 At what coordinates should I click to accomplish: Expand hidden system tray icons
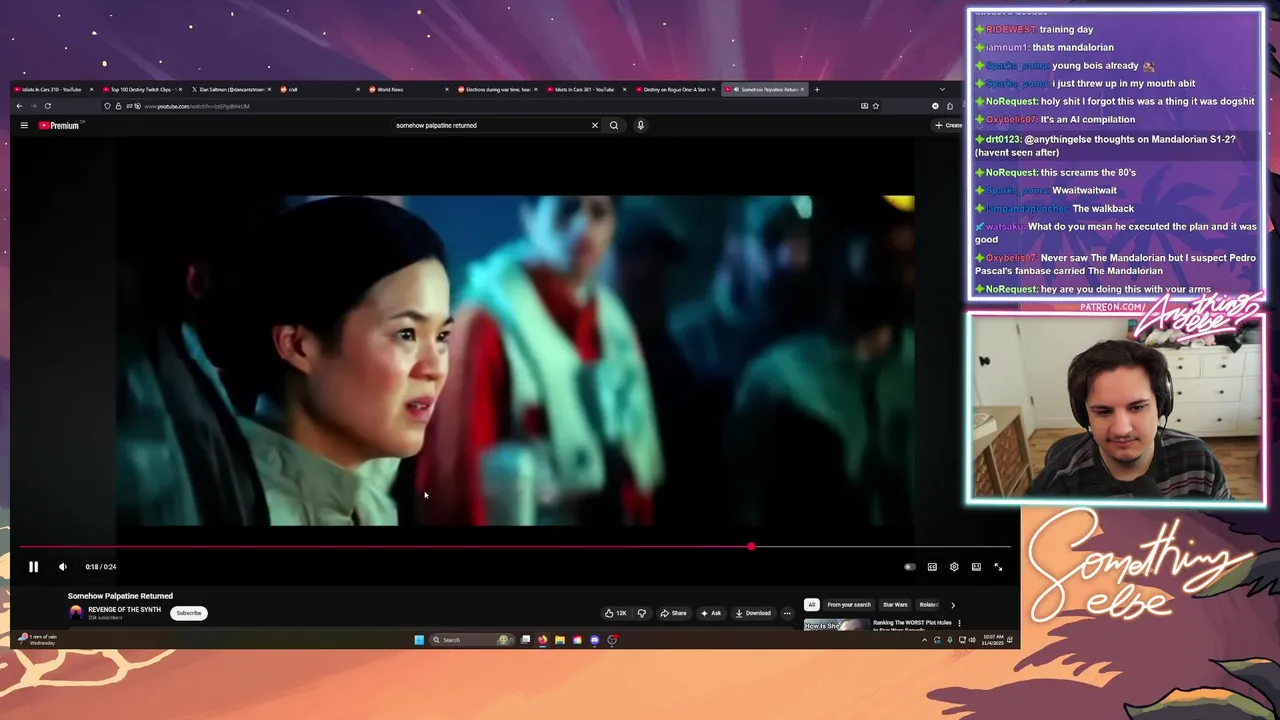[924, 640]
